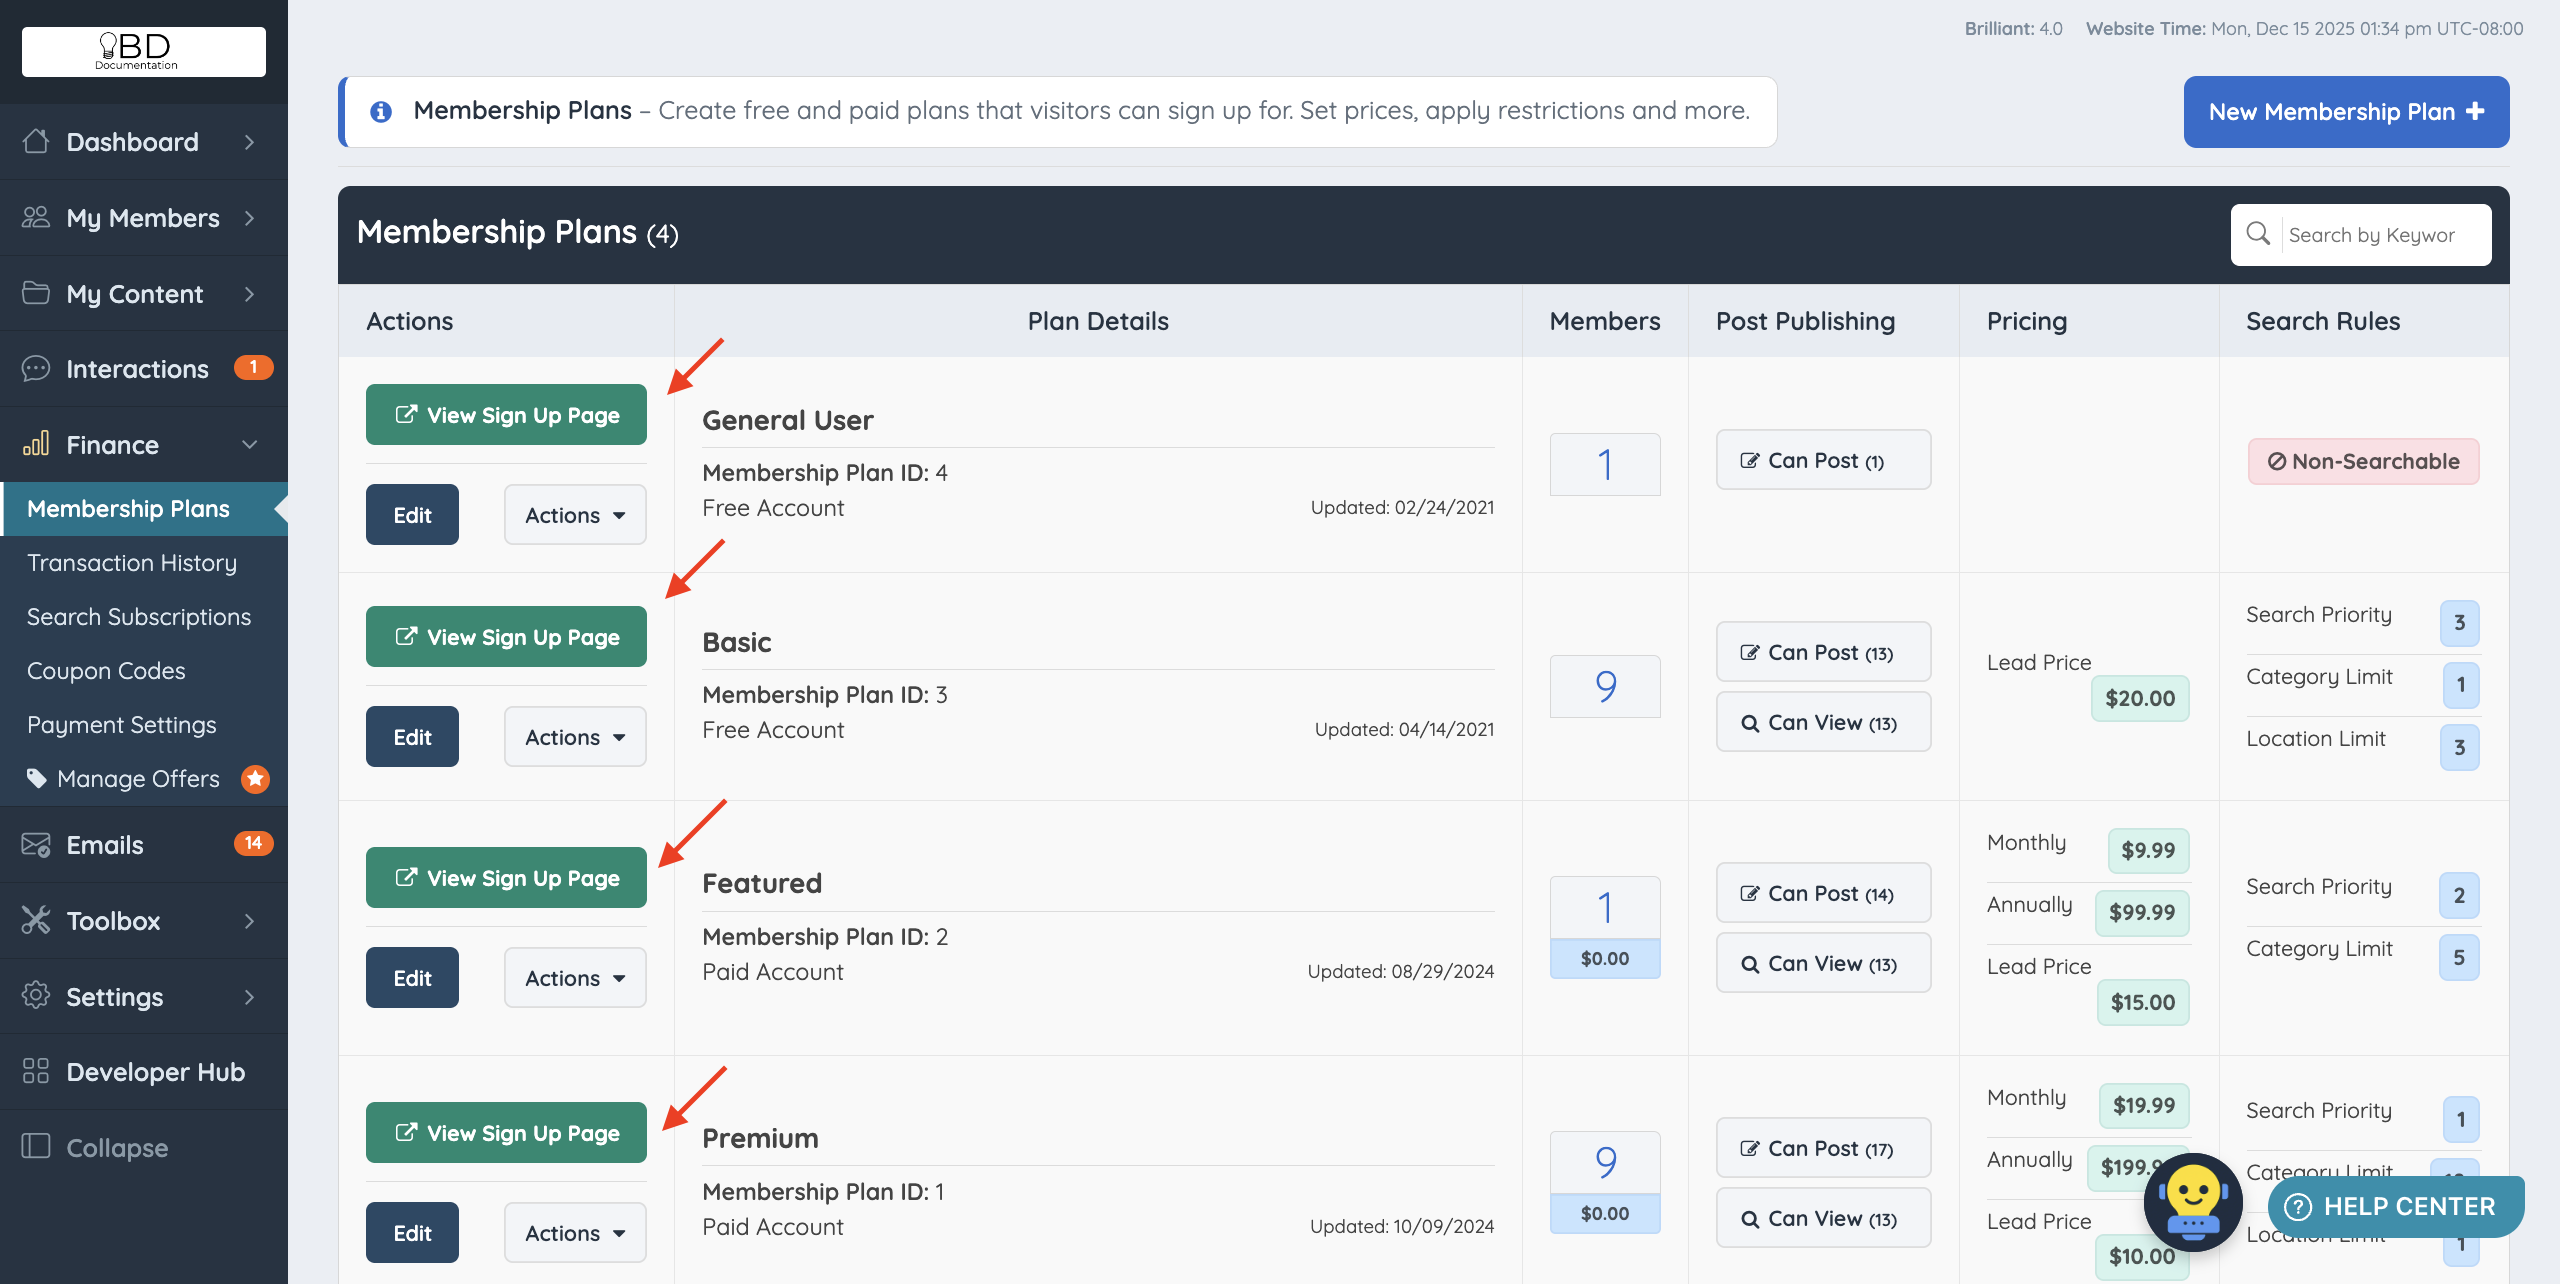View Sign Up Page for Premium plan
2560x1284 pixels.
click(x=506, y=1132)
